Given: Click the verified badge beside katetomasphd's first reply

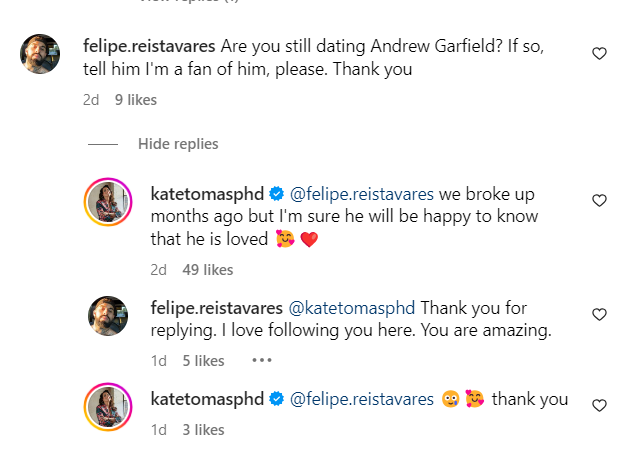Looking at the screenshot, I should click(276, 192).
